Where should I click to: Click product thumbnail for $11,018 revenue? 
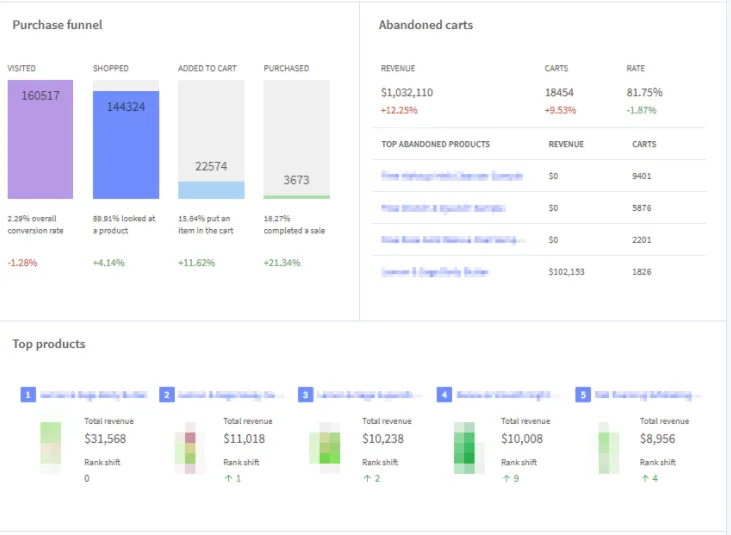190,447
